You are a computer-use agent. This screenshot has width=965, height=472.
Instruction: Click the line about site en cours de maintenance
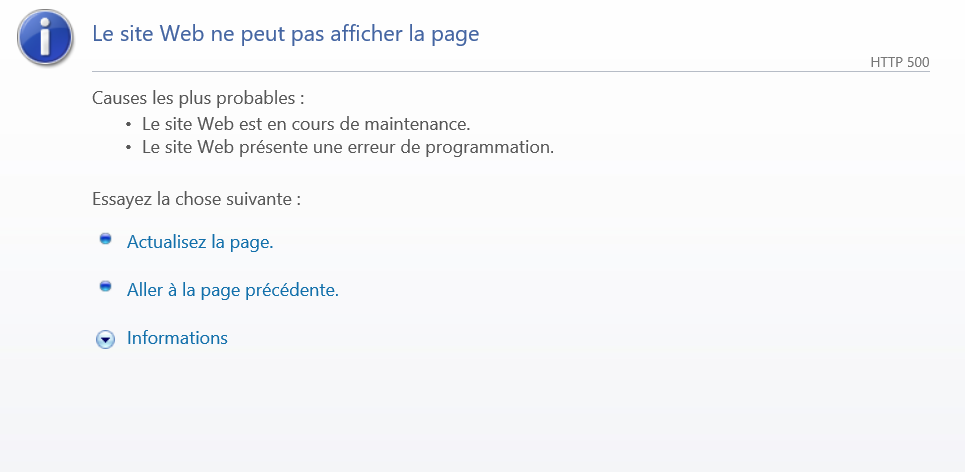[306, 124]
